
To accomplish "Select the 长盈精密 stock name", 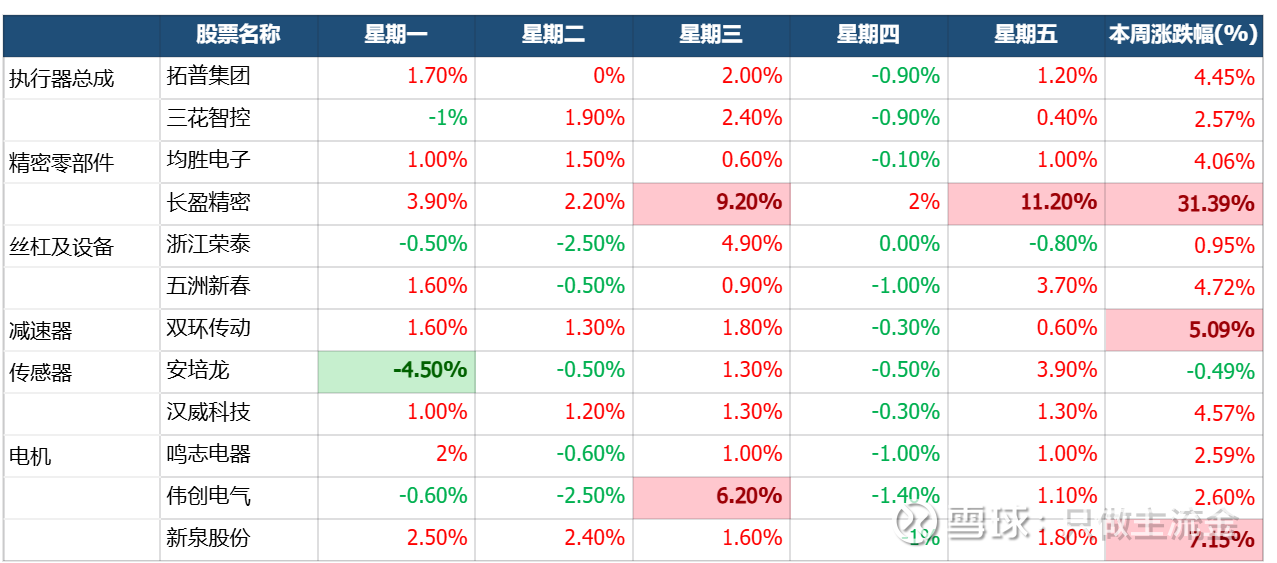I will pyautogui.click(x=208, y=202).
